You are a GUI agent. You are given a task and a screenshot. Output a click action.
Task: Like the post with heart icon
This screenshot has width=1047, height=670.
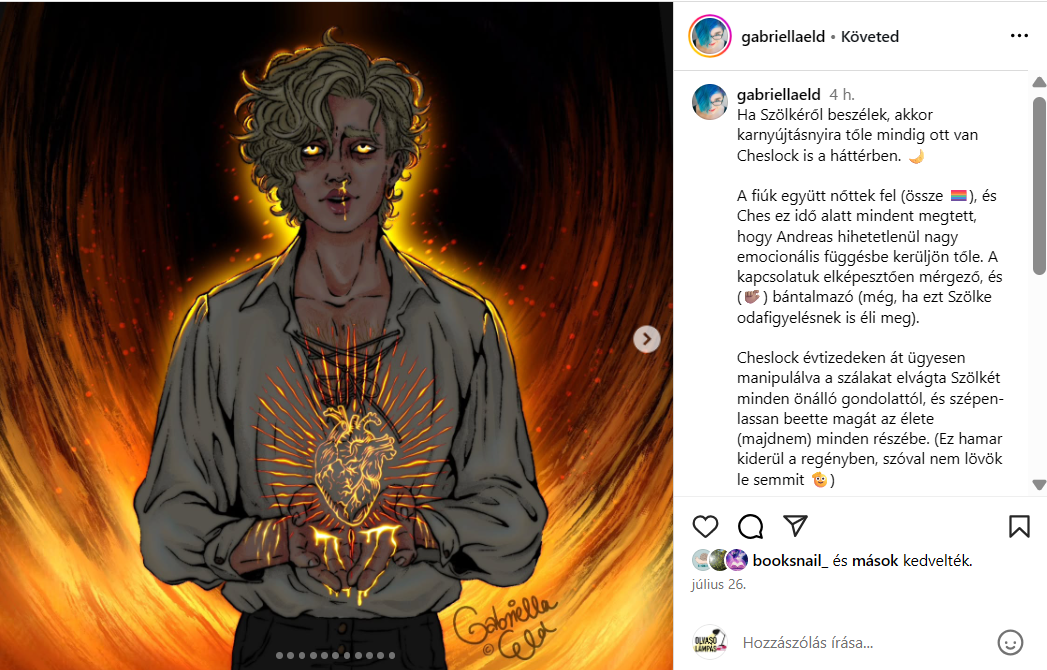tap(705, 526)
